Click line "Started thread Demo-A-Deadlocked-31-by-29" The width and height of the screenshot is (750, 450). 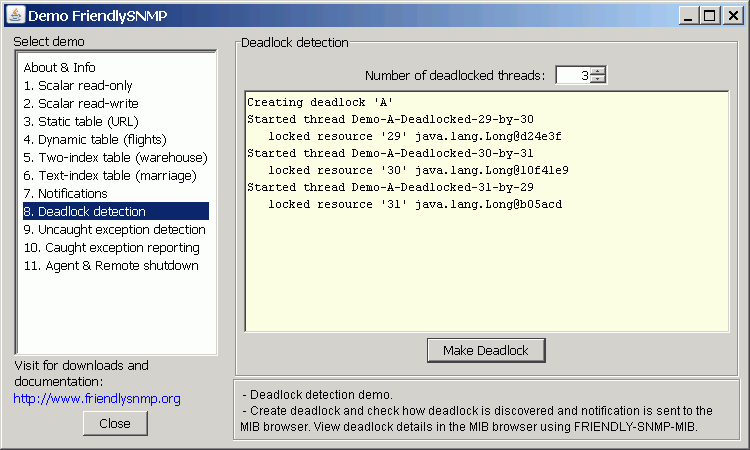[390, 187]
